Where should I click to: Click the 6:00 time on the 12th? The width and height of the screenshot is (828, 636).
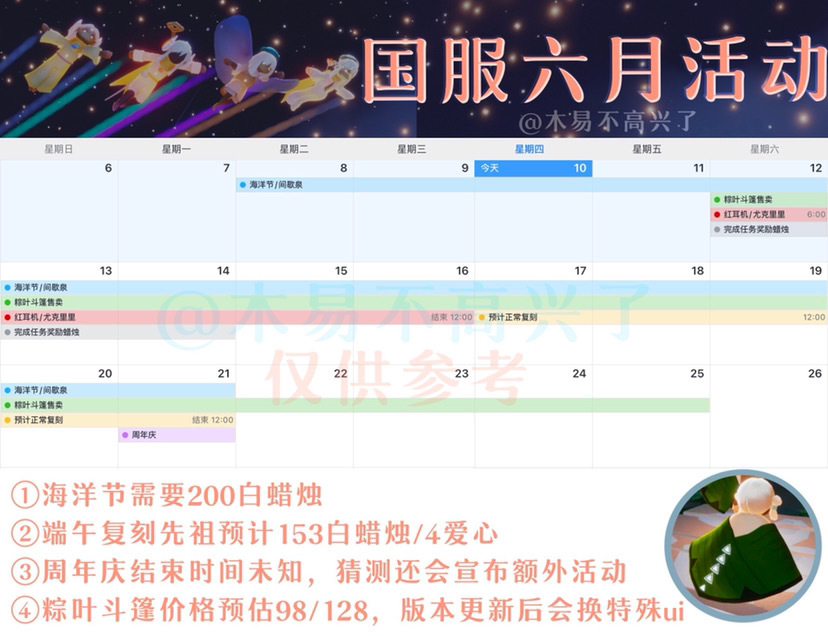tap(816, 214)
